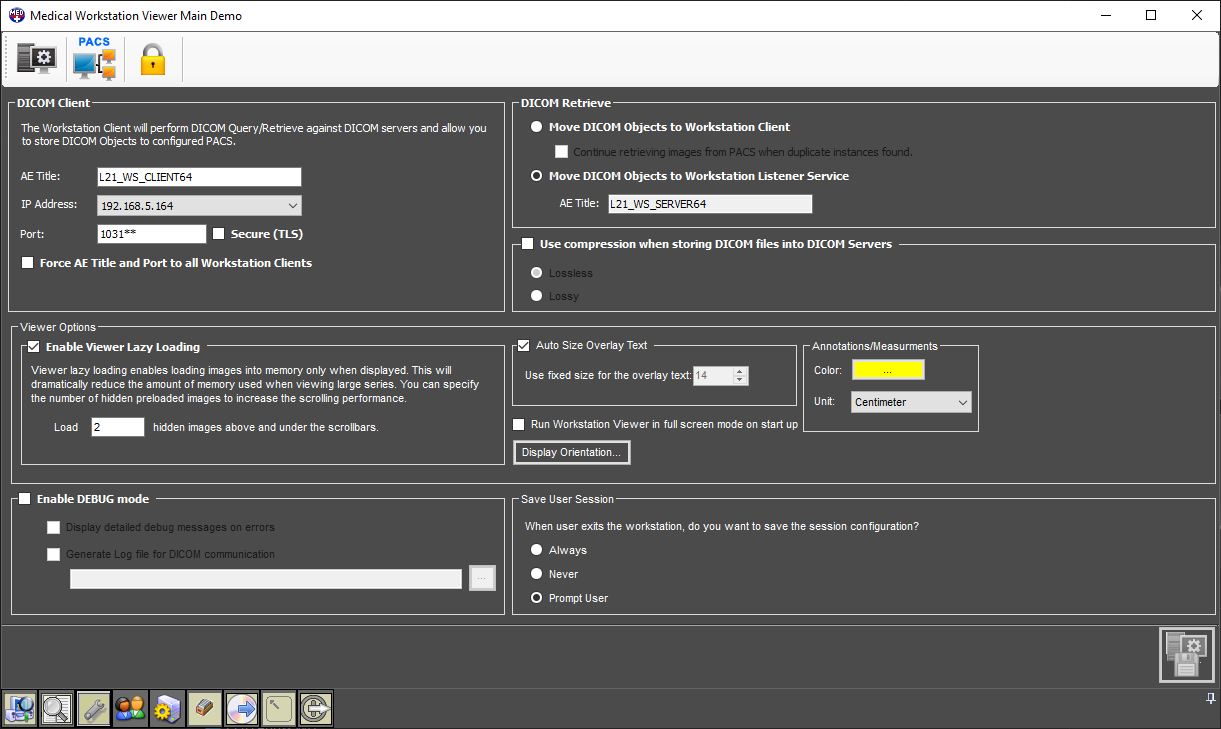Image resolution: width=1221 pixels, height=729 pixels.
Task: Click the save configuration floppy disk icon
Action: coord(1186,655)
